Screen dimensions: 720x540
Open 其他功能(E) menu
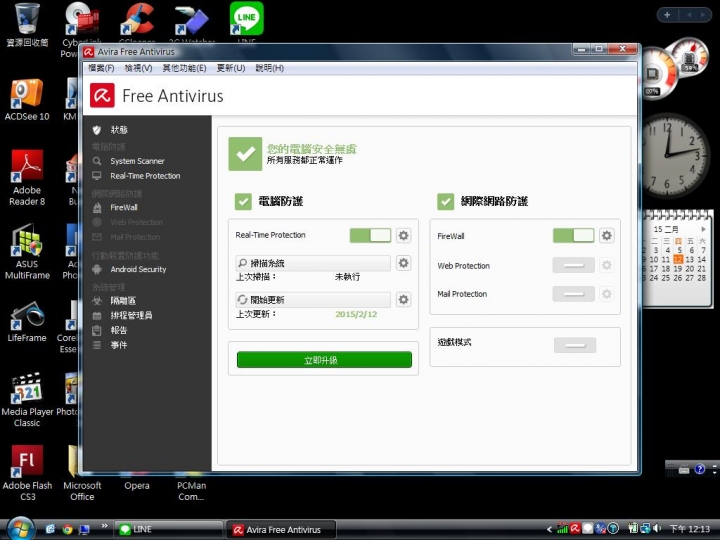pyautogui.click(x=184, y=68)
